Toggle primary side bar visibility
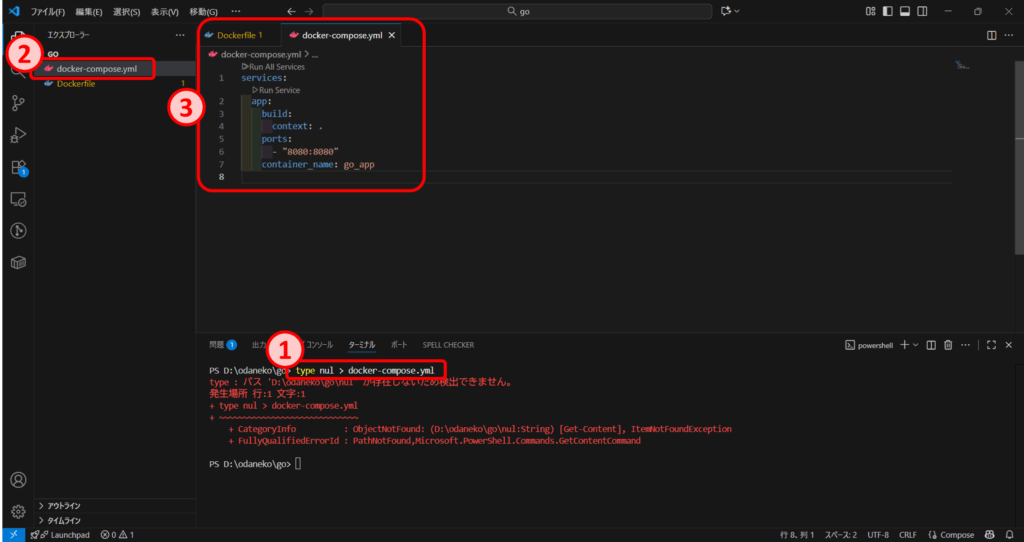The image size is (1024, 542). tap(886, 11)
